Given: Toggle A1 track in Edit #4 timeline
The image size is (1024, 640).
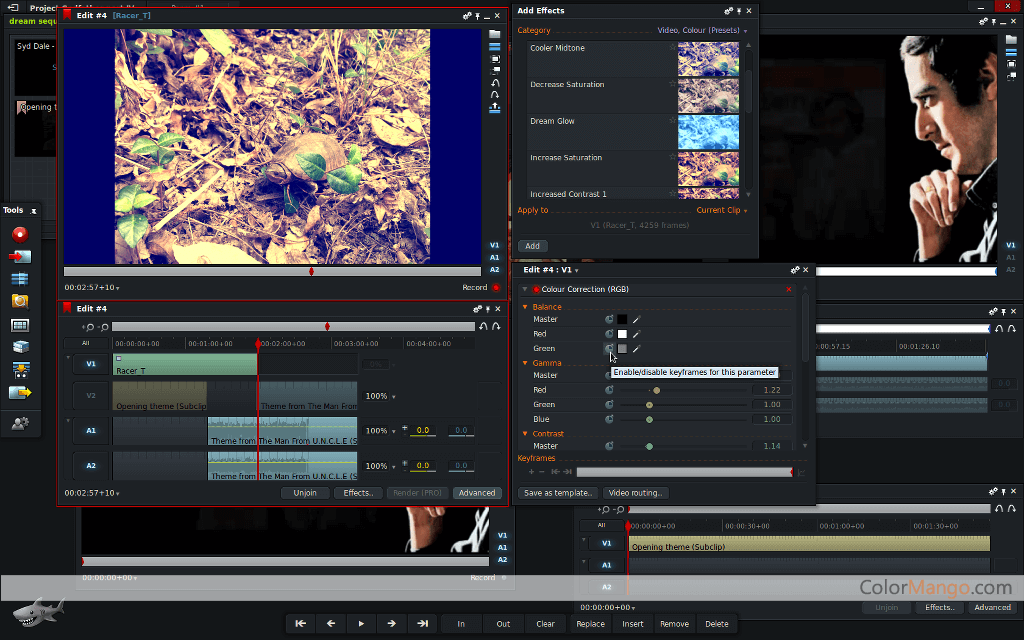Looking at the screenshot, I should tap(91, 431).
